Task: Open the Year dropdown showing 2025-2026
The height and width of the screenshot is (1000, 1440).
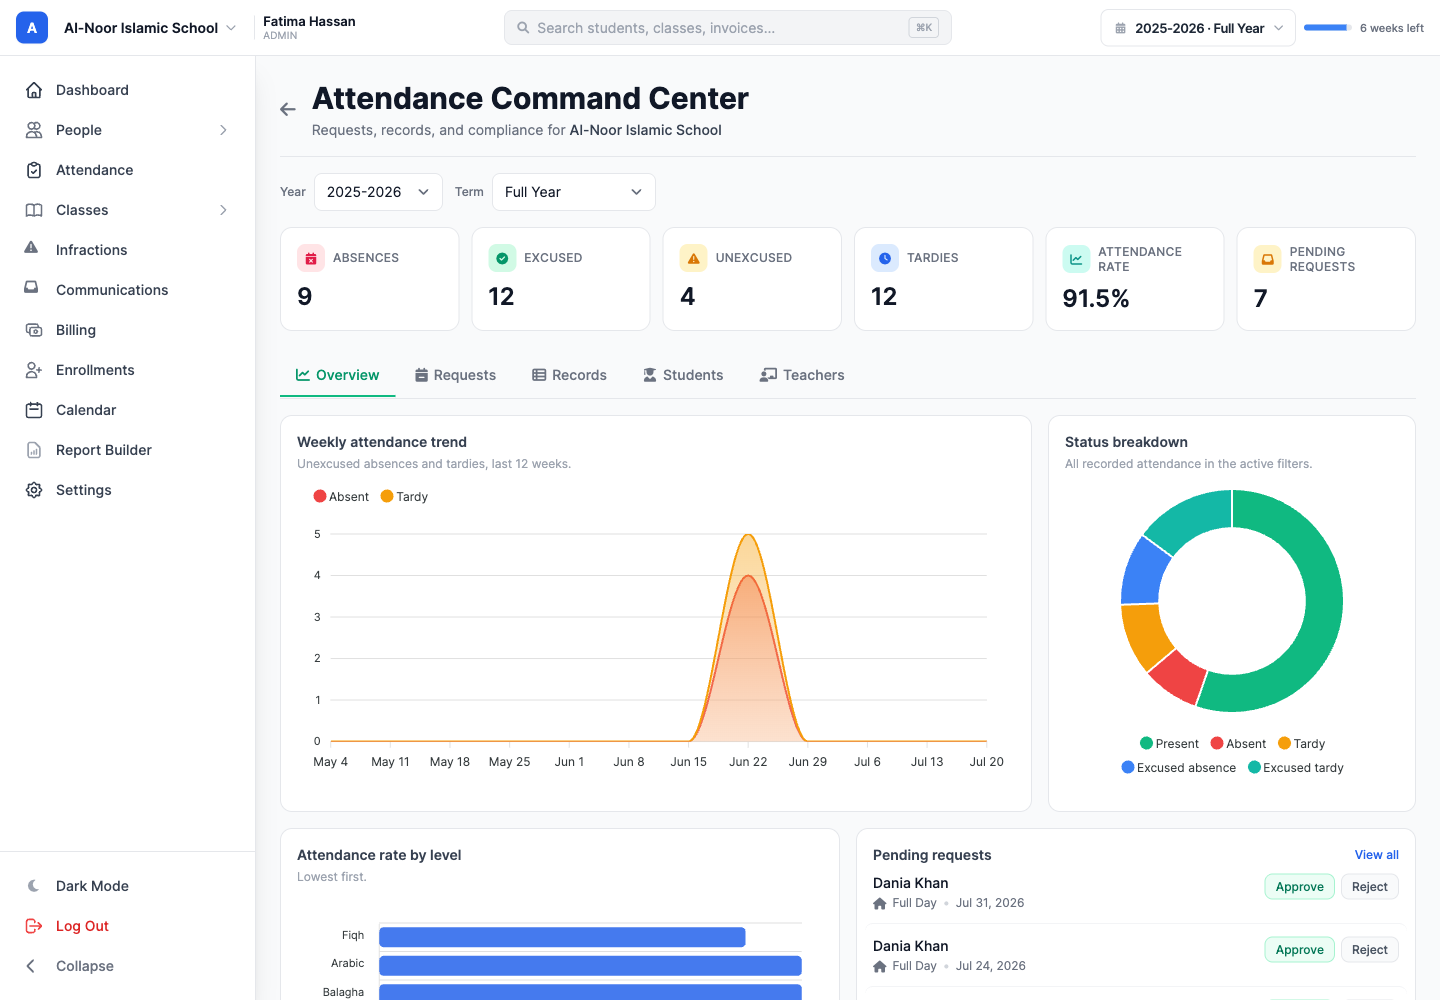Action: (378, 192)
